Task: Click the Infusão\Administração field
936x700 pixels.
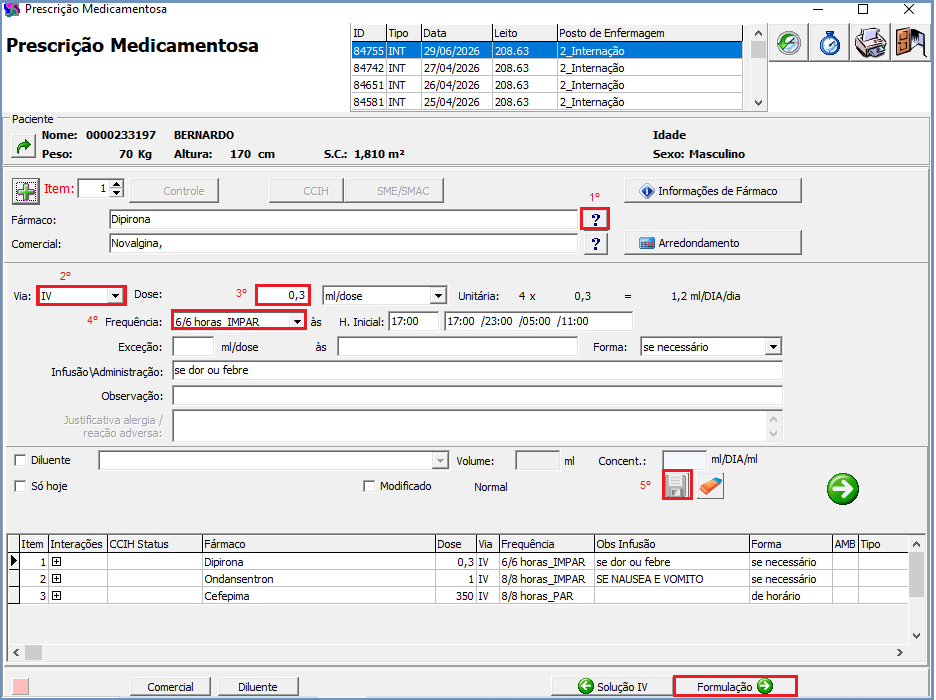Action: 477,371
